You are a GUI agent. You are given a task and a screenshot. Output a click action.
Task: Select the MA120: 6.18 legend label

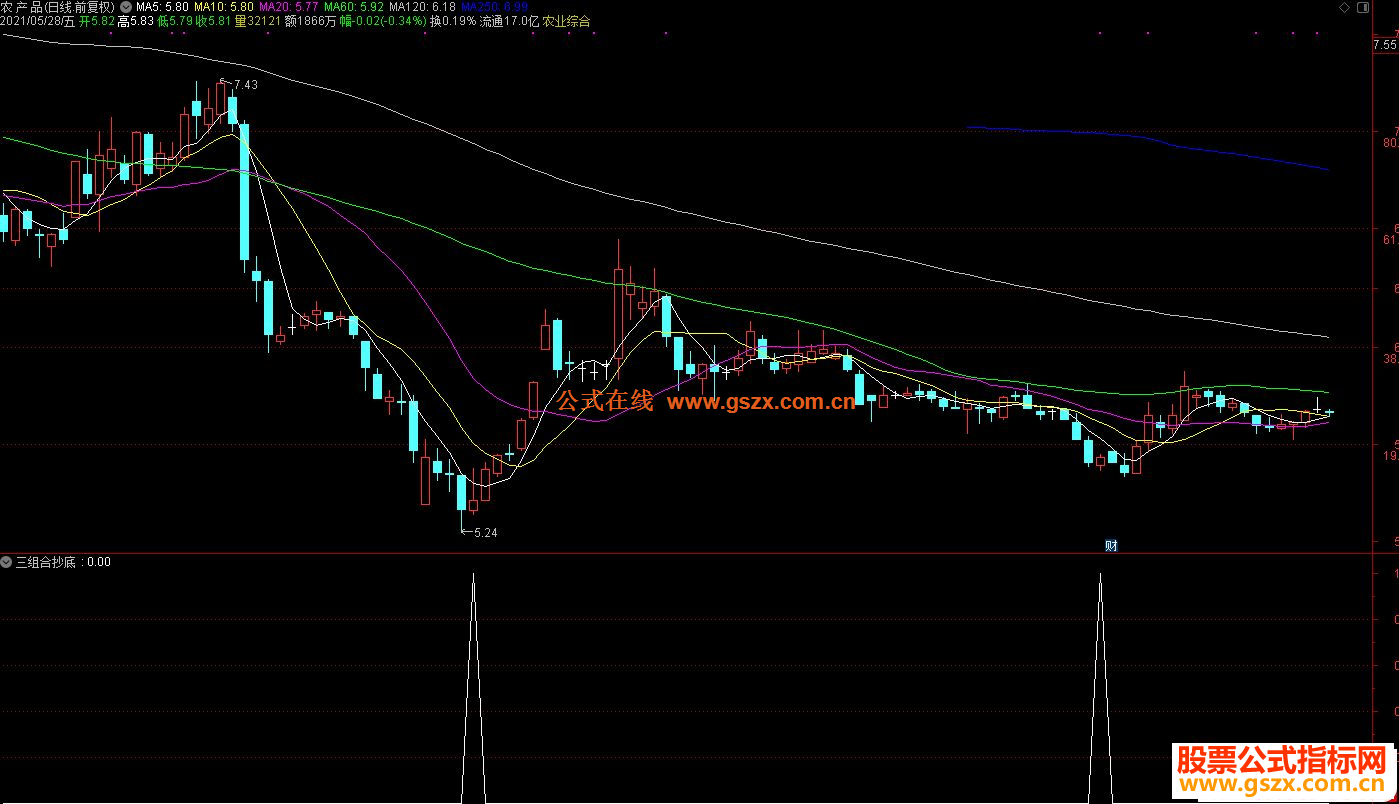pos(422,6)
